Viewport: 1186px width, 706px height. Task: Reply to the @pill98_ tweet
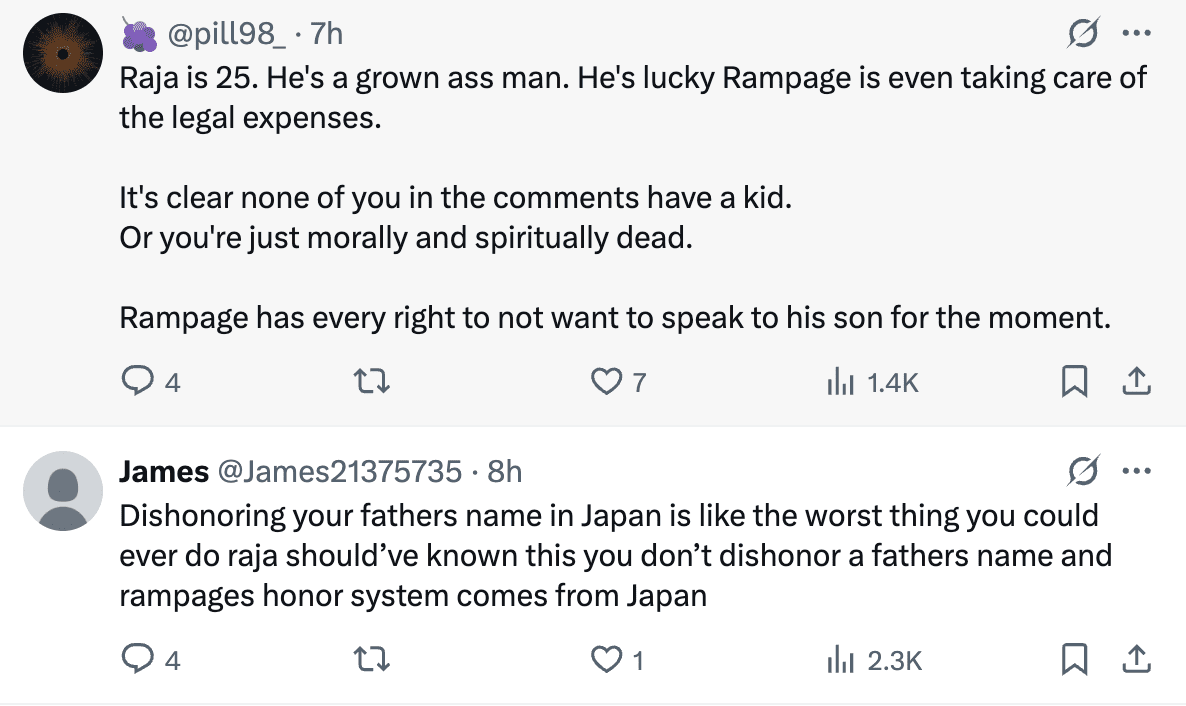point(137,381)
